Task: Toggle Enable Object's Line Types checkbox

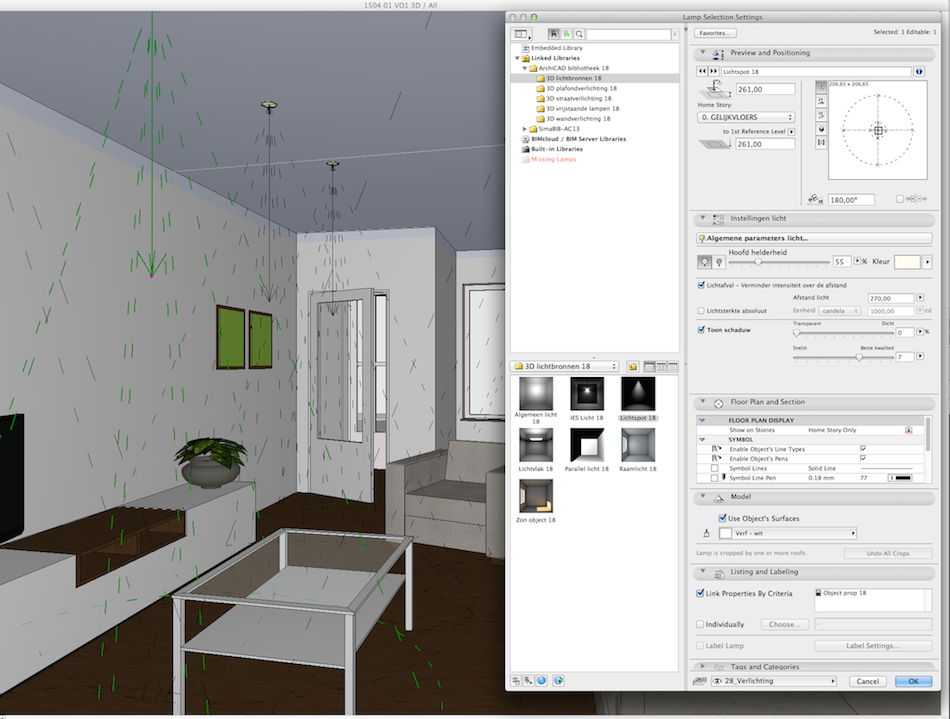Action: (863, 449)
